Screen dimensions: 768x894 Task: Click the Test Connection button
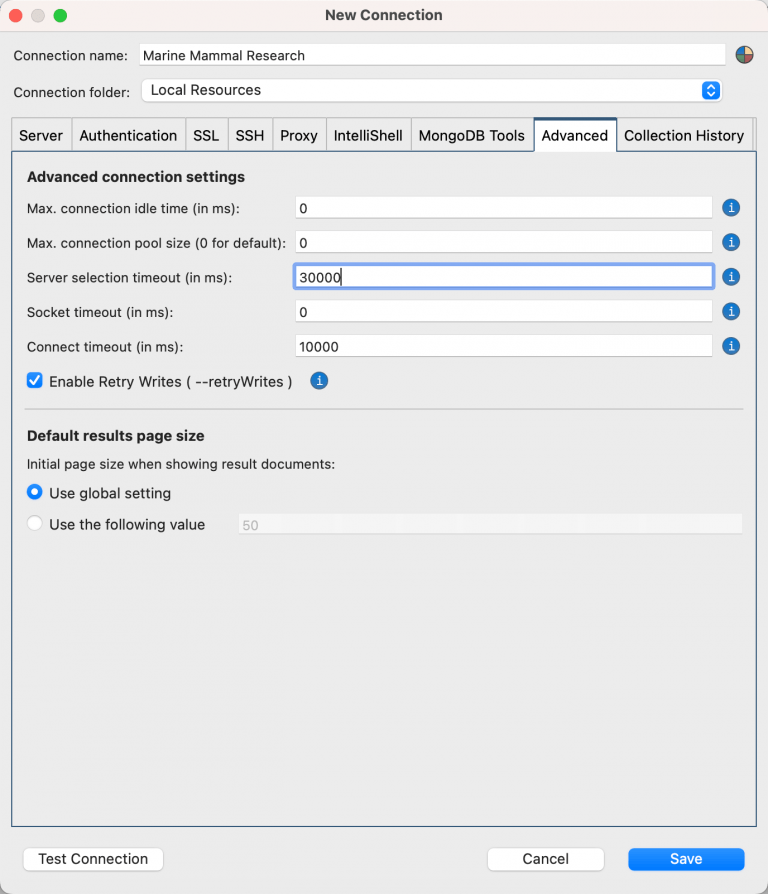(92, 858)
